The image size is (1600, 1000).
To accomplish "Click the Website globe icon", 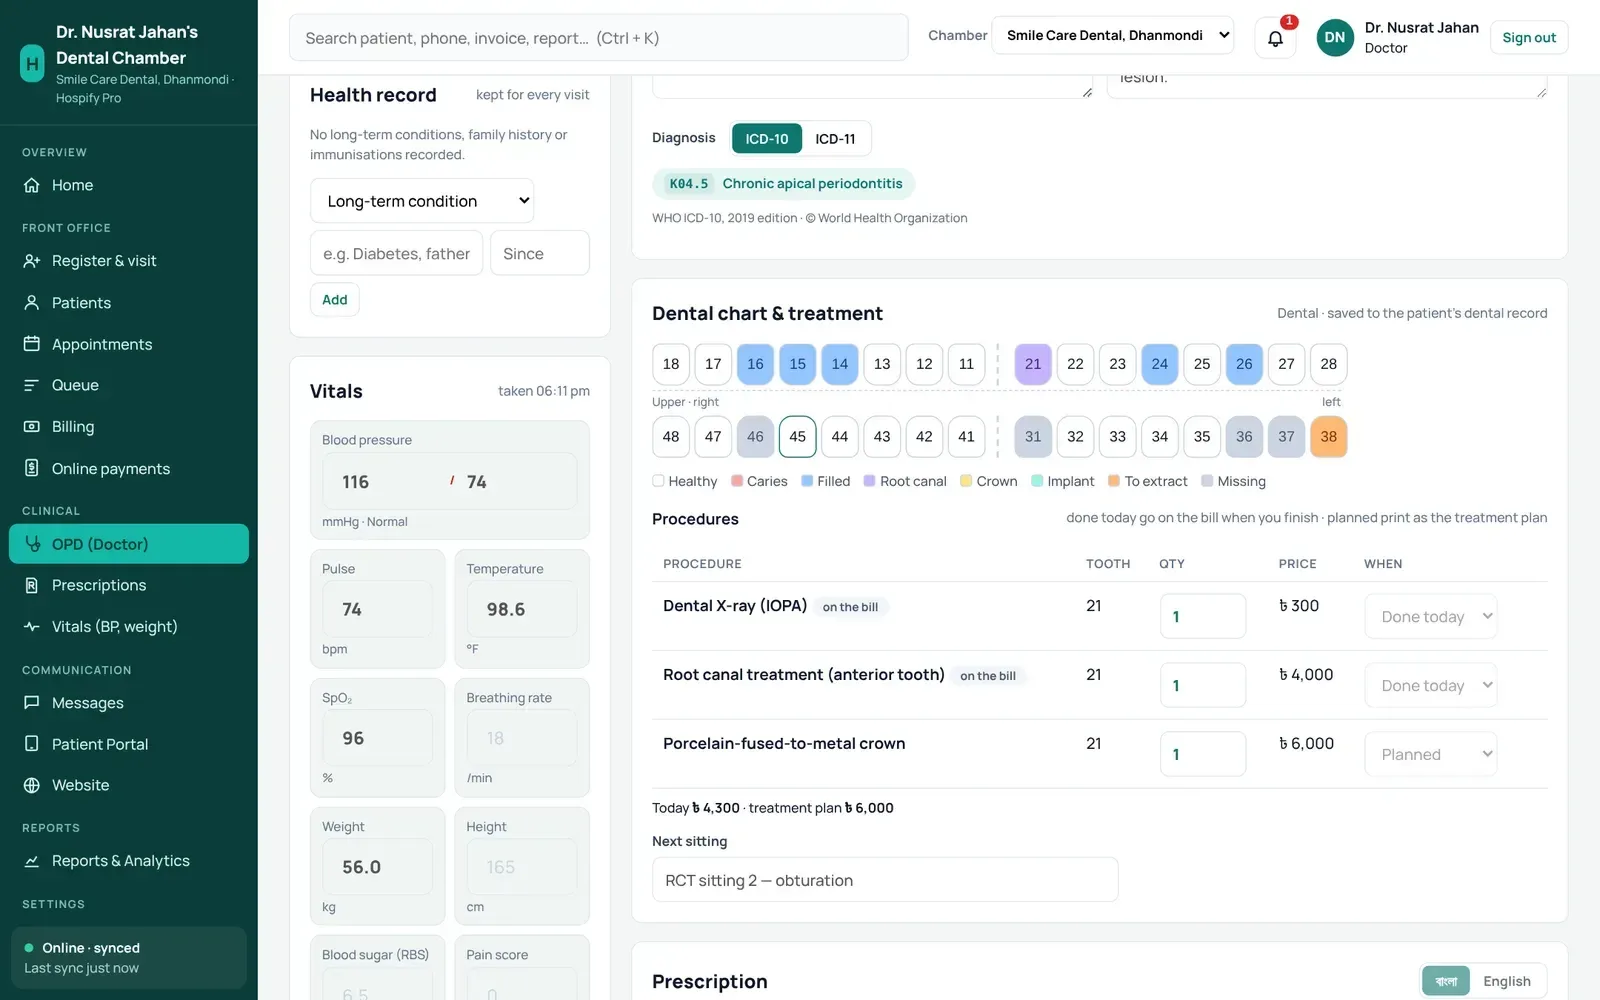I will tap(32, 785).
